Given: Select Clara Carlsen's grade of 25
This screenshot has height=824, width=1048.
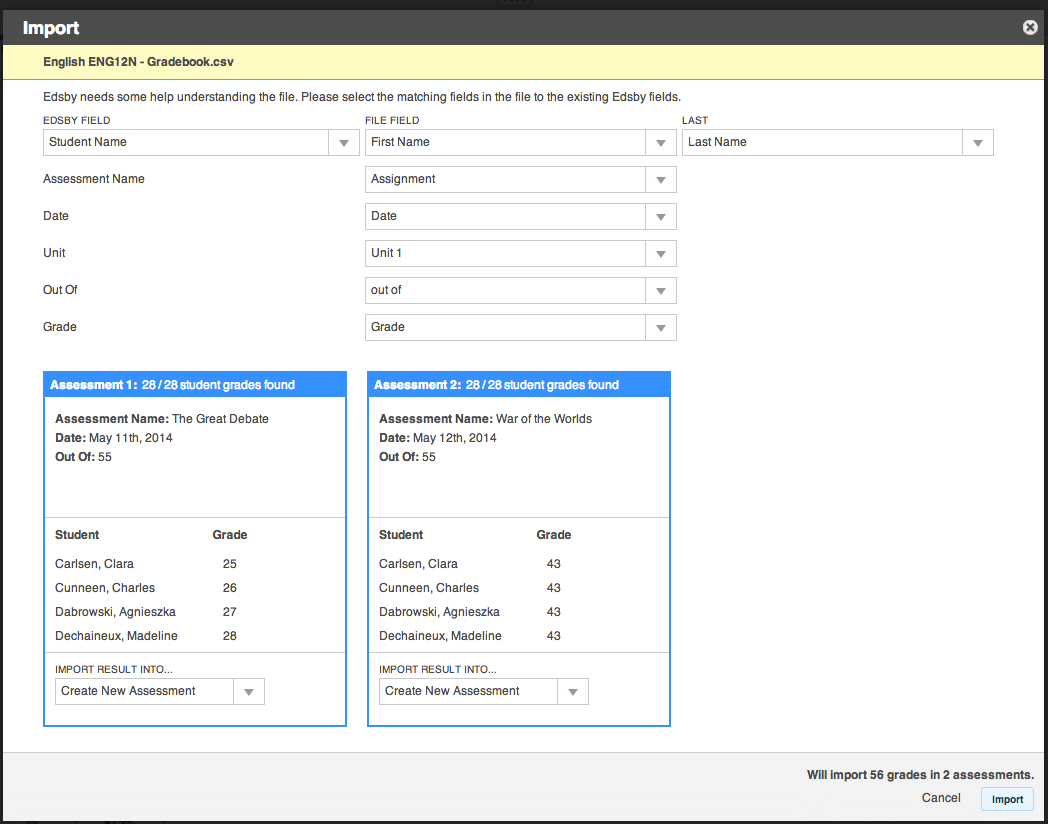Looking at the screenshot, I should tap(229, 563).
